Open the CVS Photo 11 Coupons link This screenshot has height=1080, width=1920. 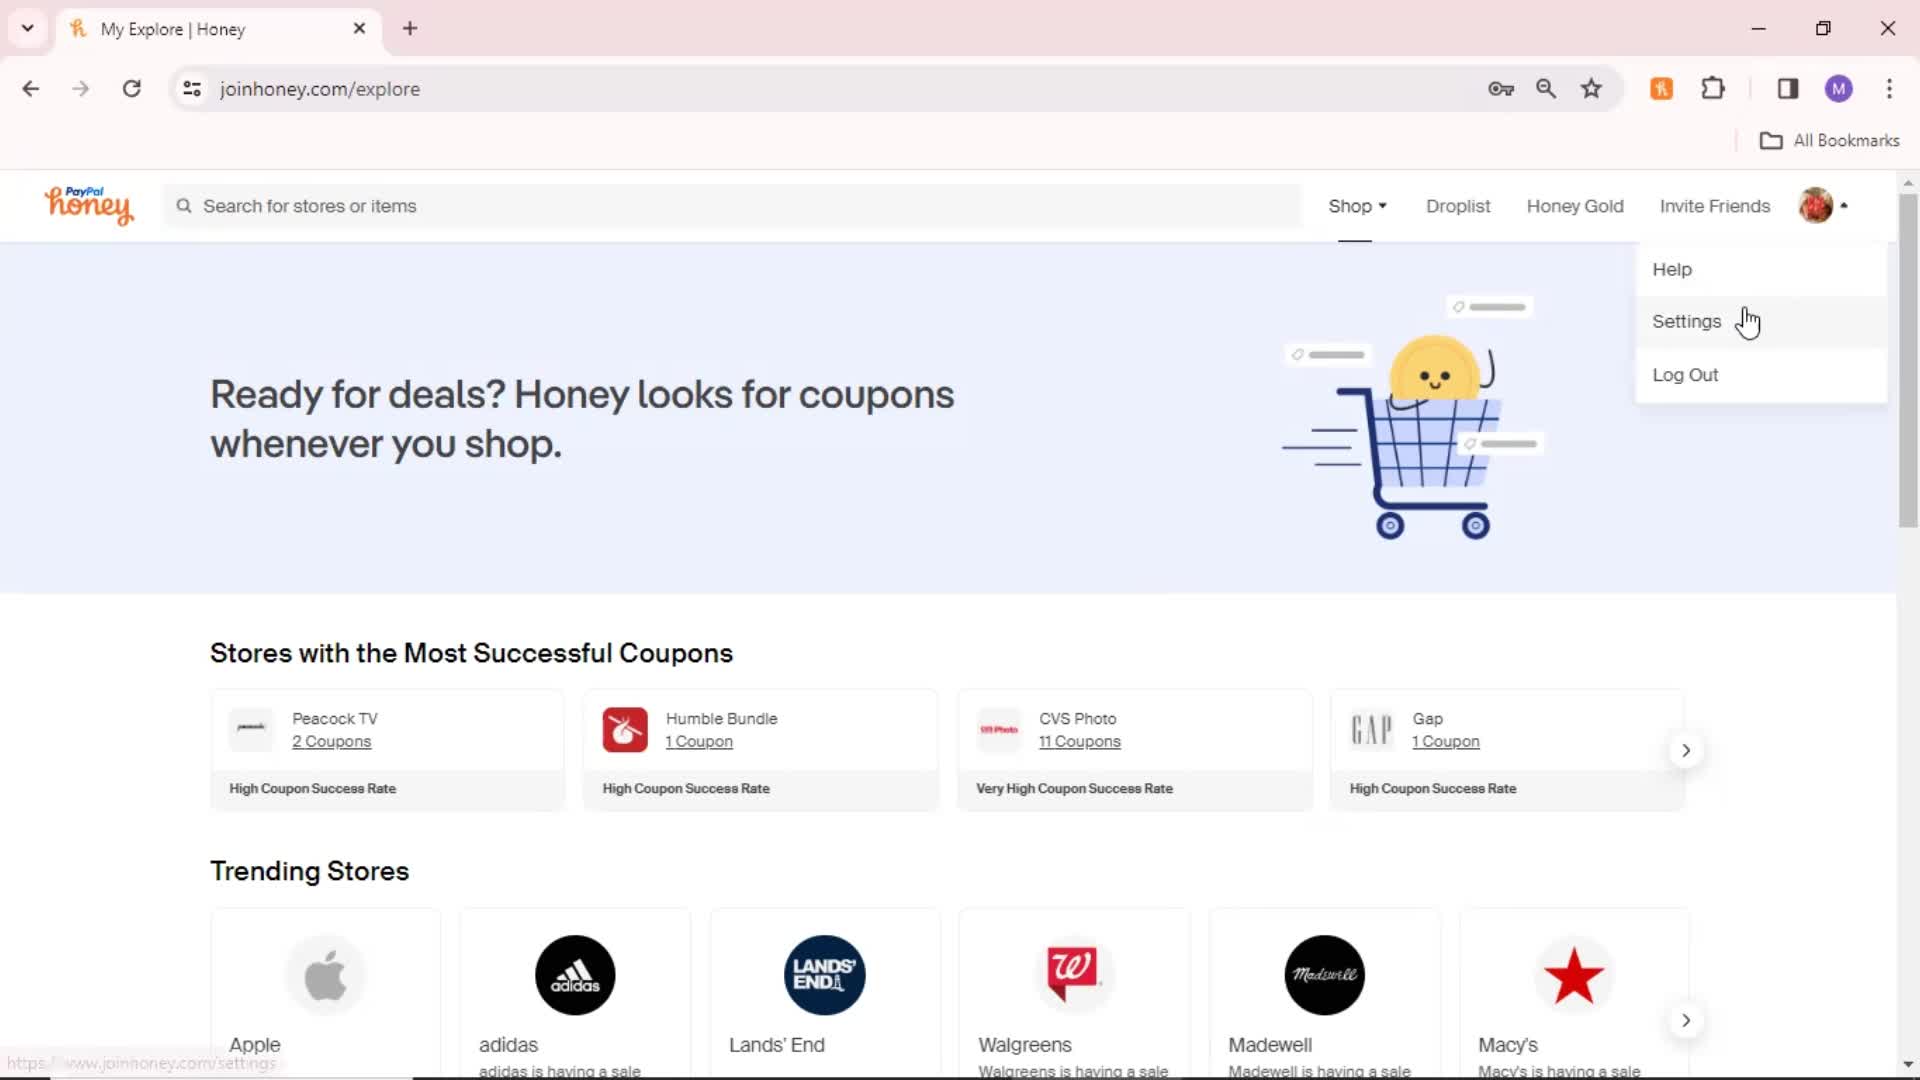[x=1079, y=742]
